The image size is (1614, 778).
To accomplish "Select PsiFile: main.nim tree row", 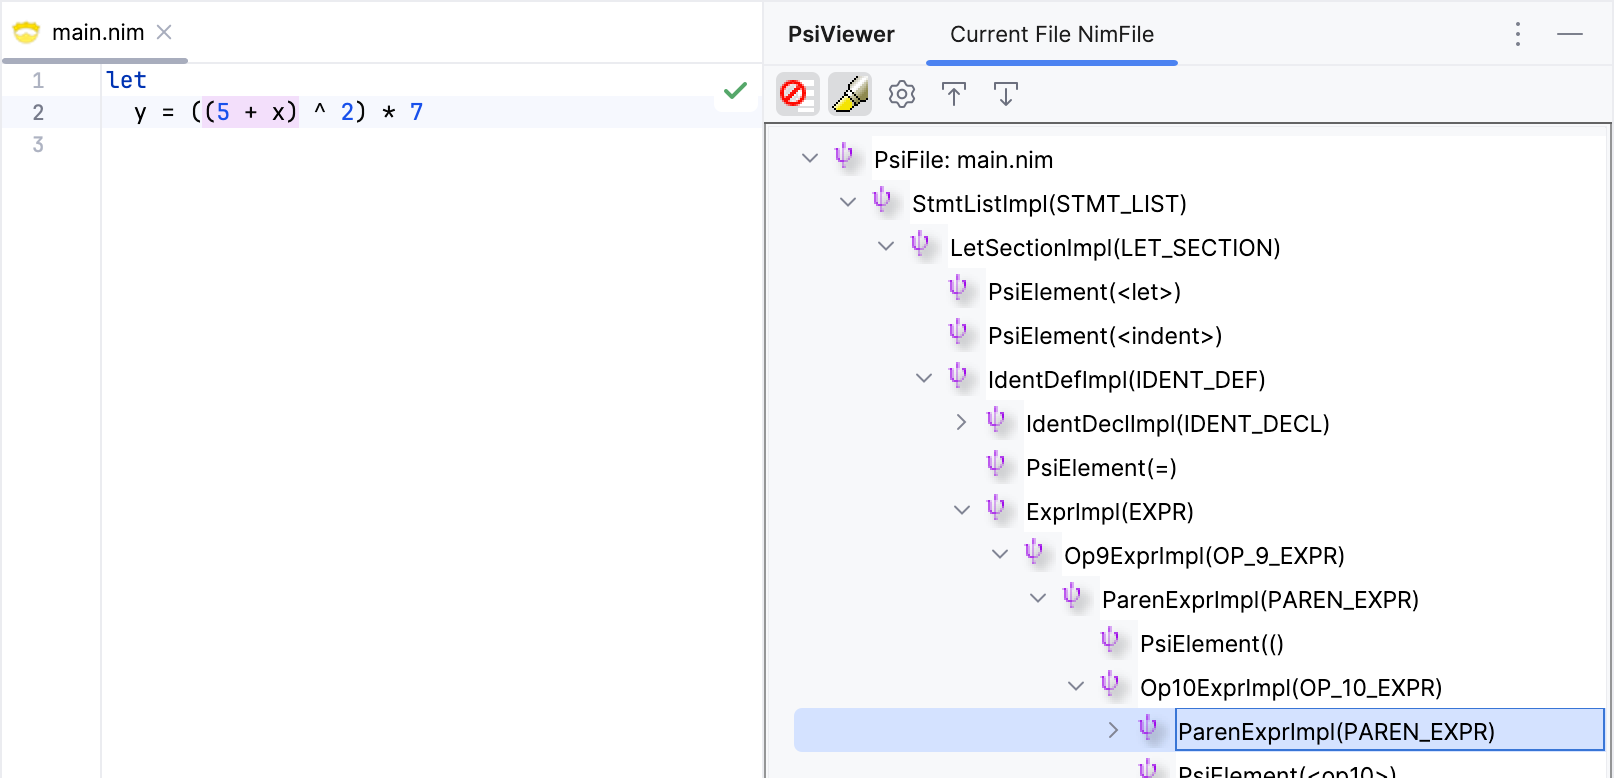I will (963, 160).
